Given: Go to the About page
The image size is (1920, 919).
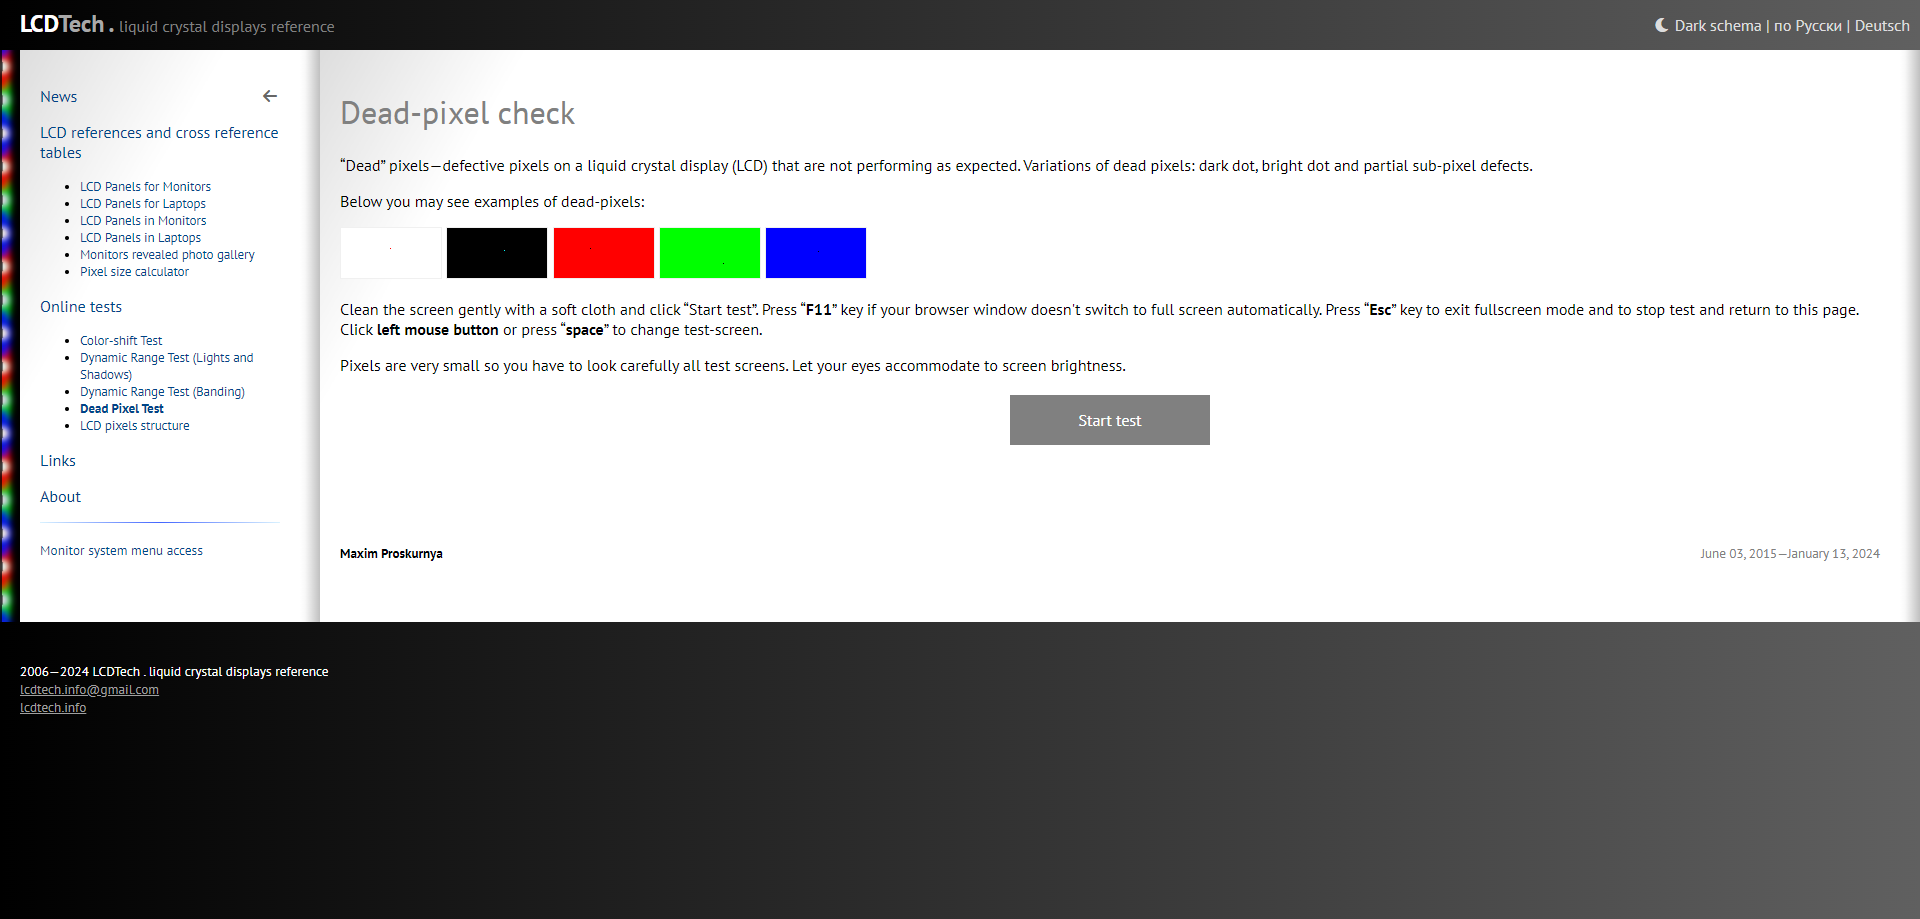Looking at the screenshot, I should [x=60, y=497].
